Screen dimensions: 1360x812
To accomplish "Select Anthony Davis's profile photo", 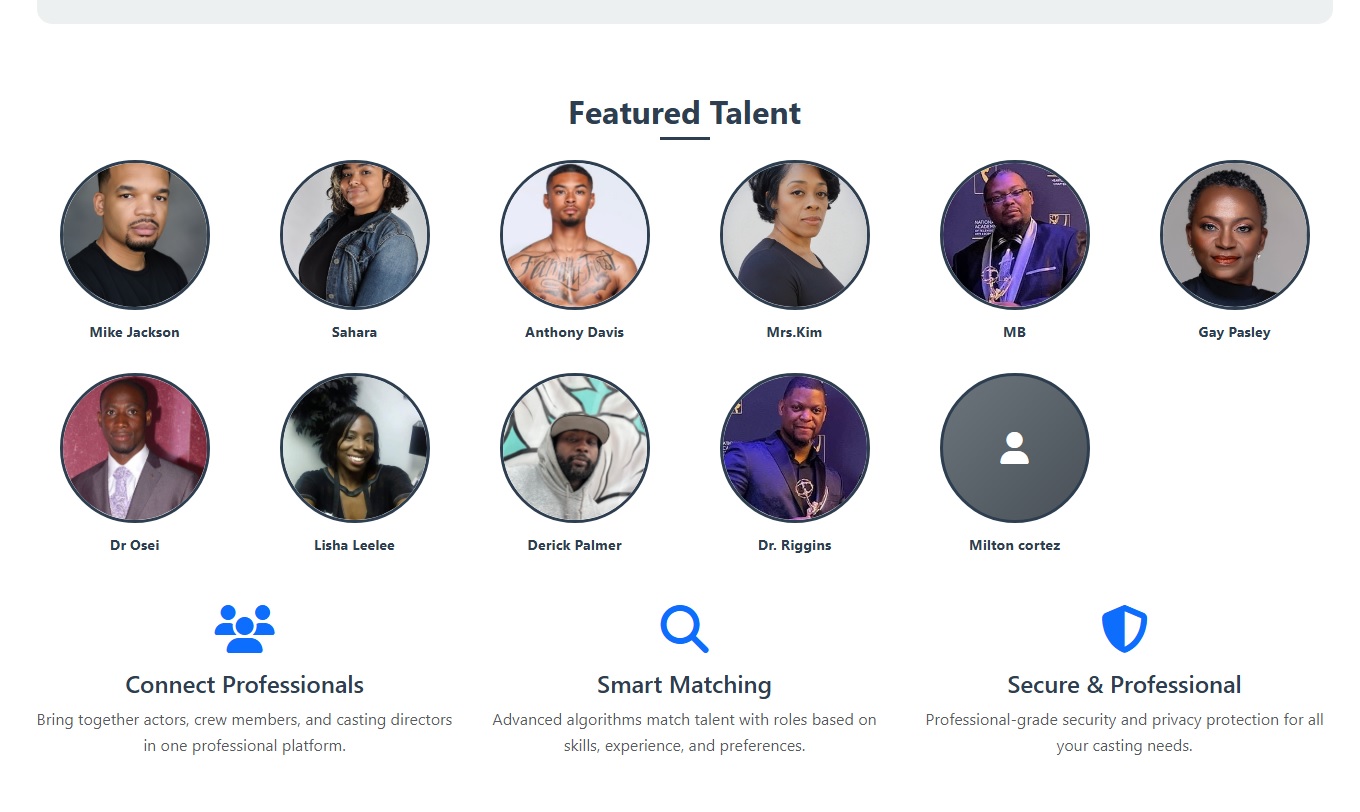I will (x=575, y=235).
